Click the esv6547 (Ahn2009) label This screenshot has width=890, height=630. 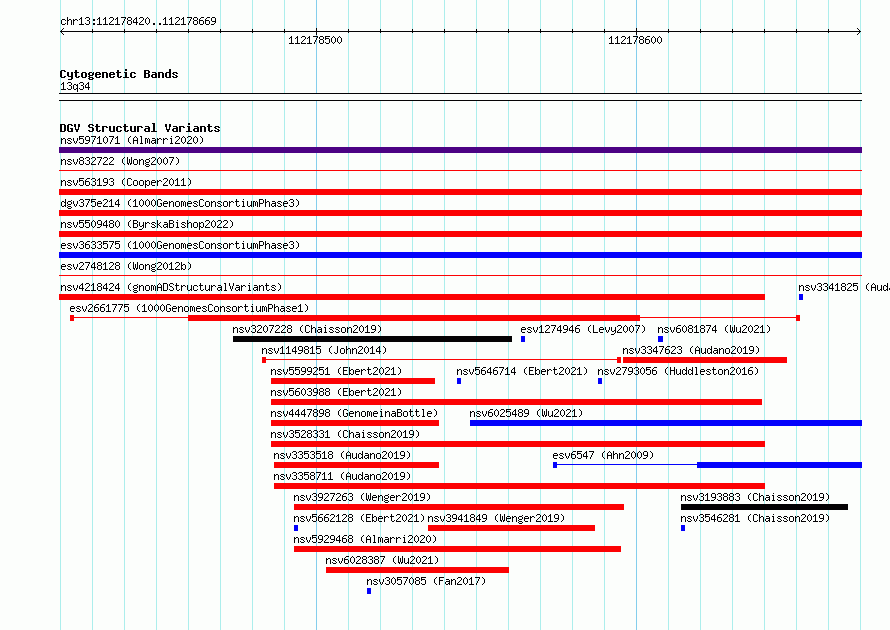pyautogui.click(x=603, y=455)
